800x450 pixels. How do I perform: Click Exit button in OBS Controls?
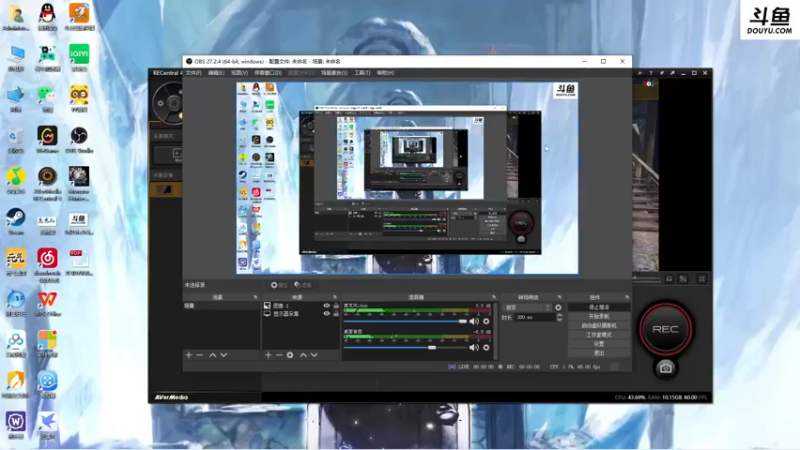click(599, 353)
